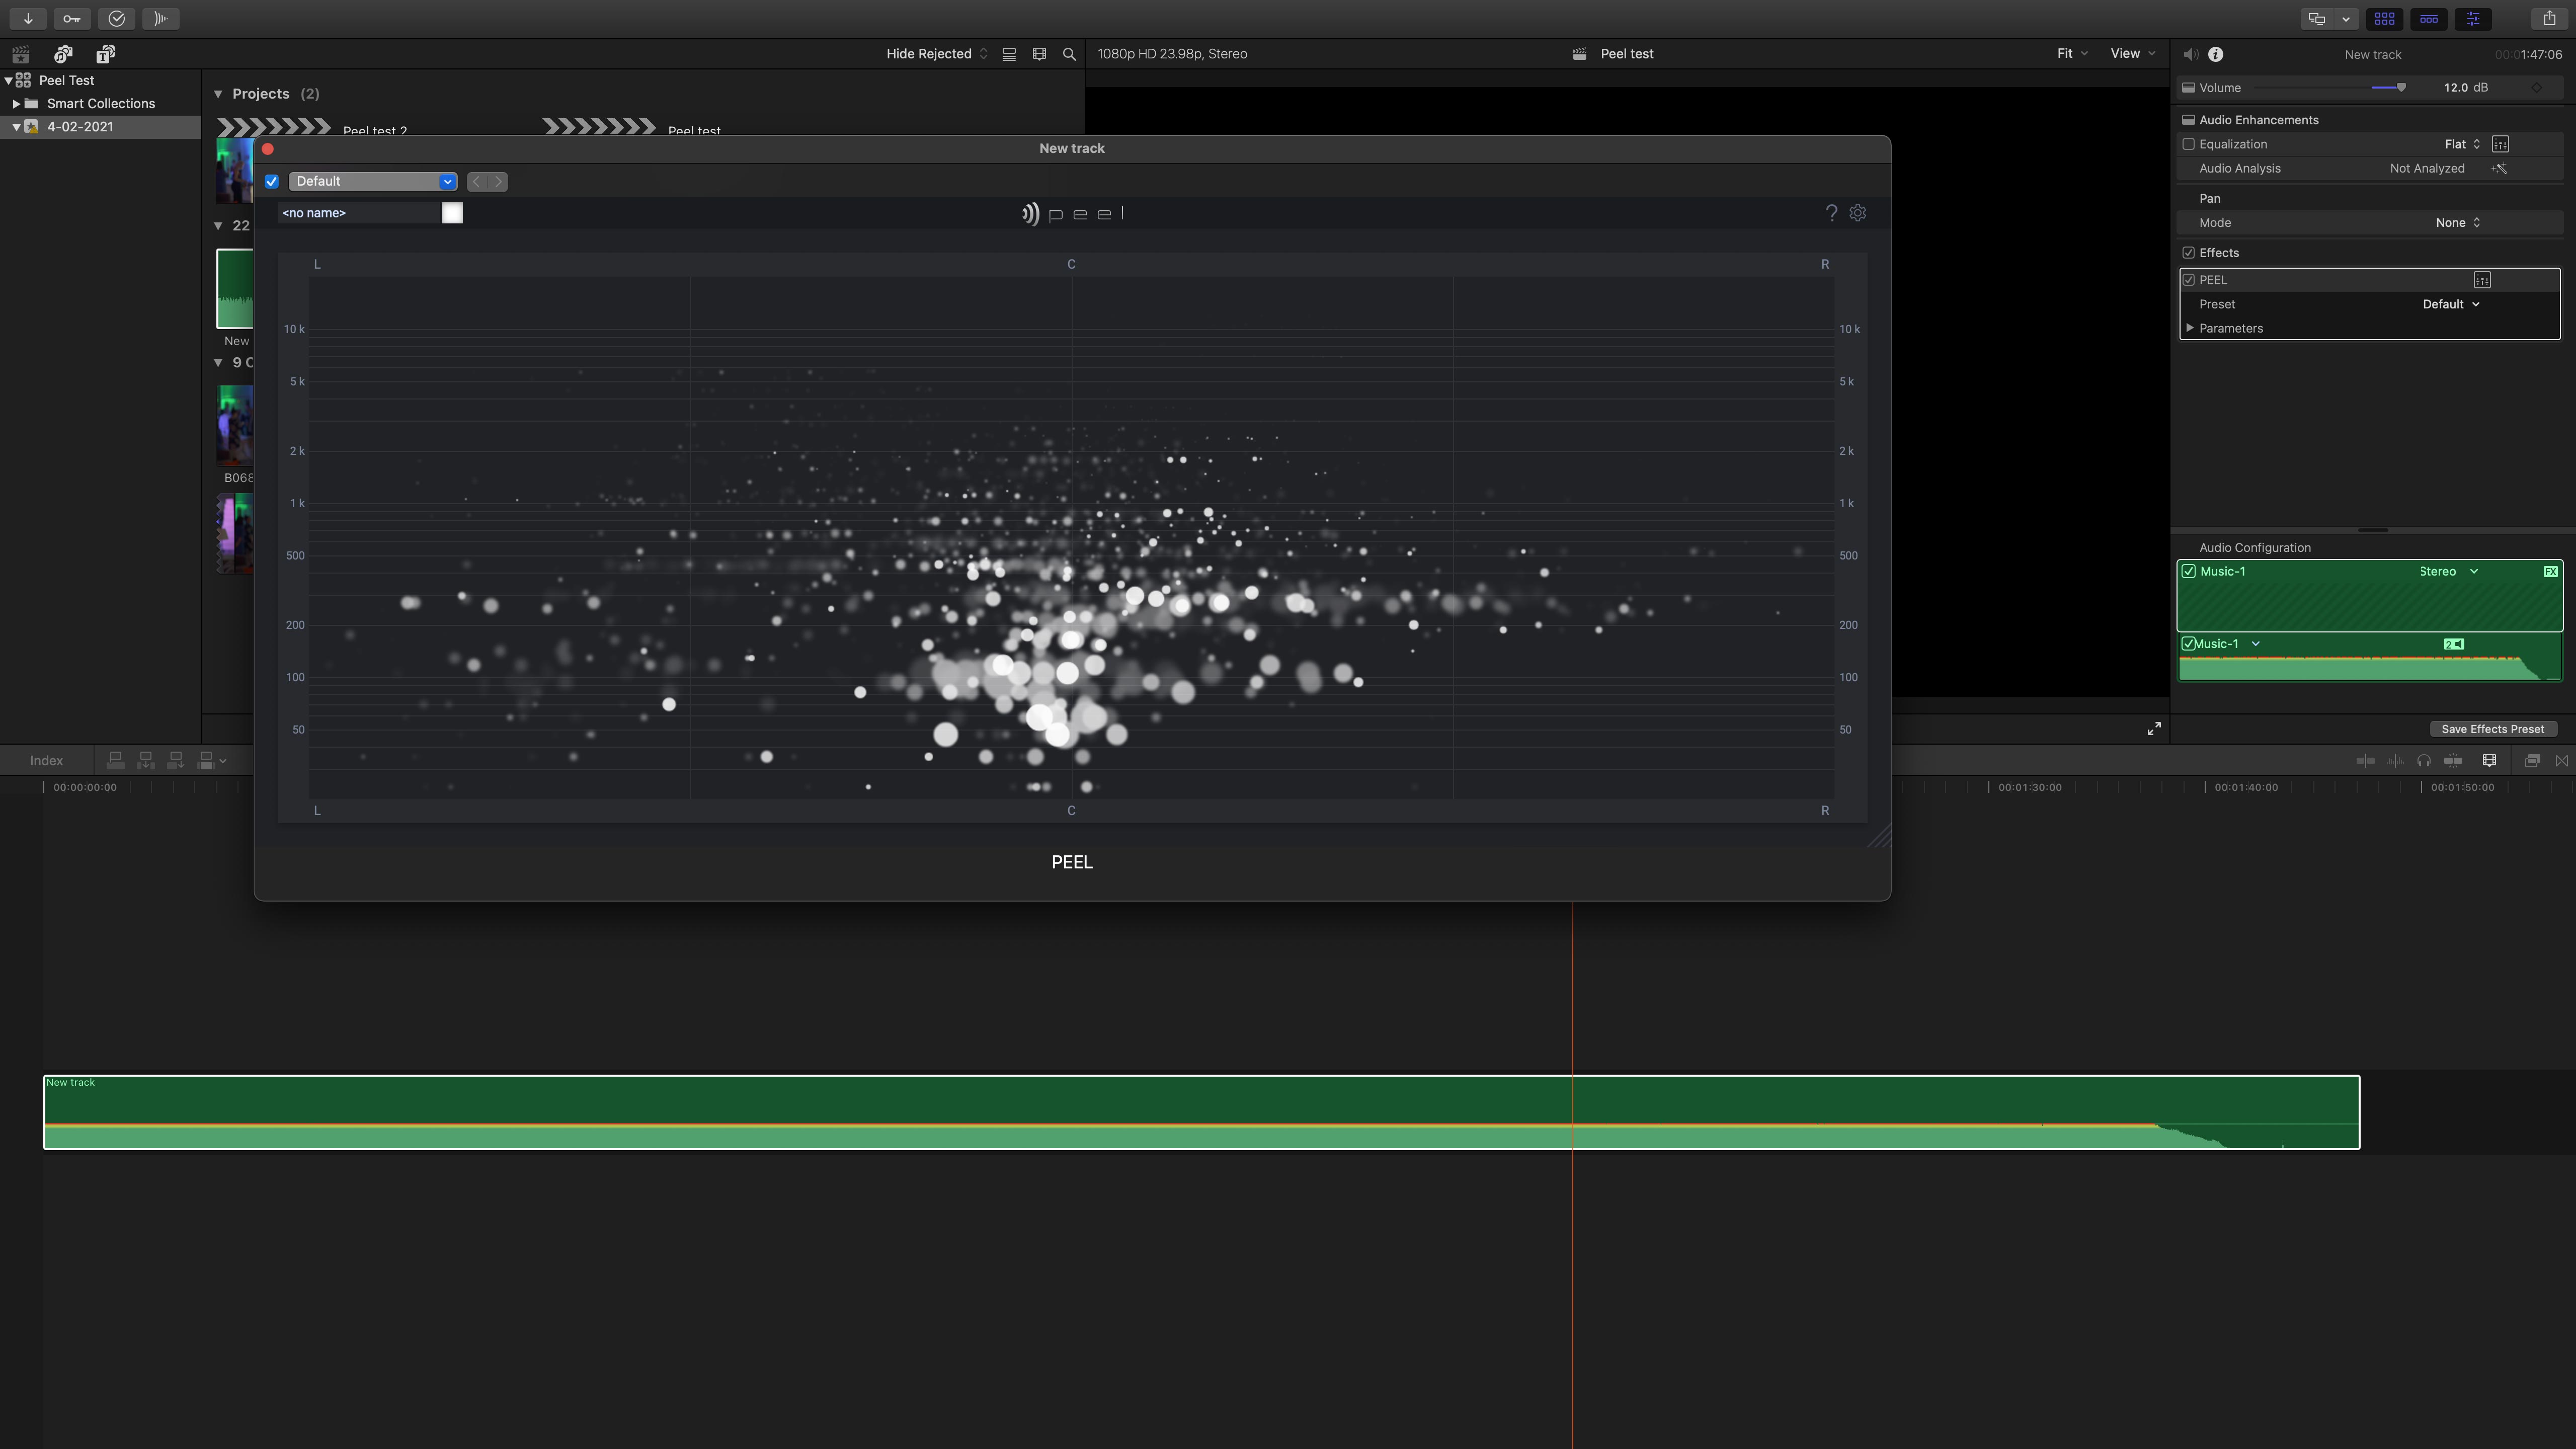Click the PEEL help question mark

click(x=1831, y=213)
